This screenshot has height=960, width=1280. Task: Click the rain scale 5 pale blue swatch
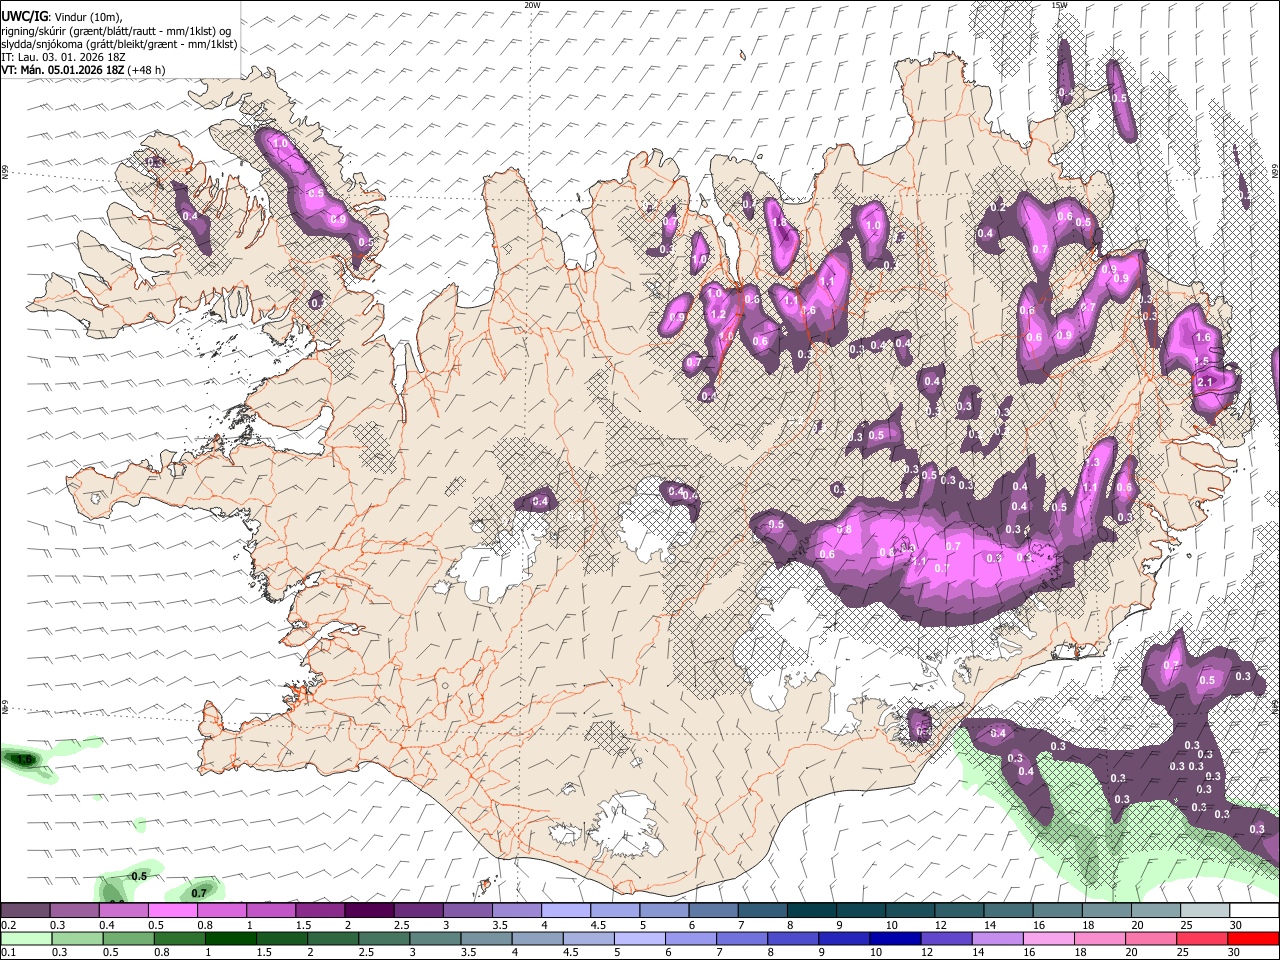point(640,938)
